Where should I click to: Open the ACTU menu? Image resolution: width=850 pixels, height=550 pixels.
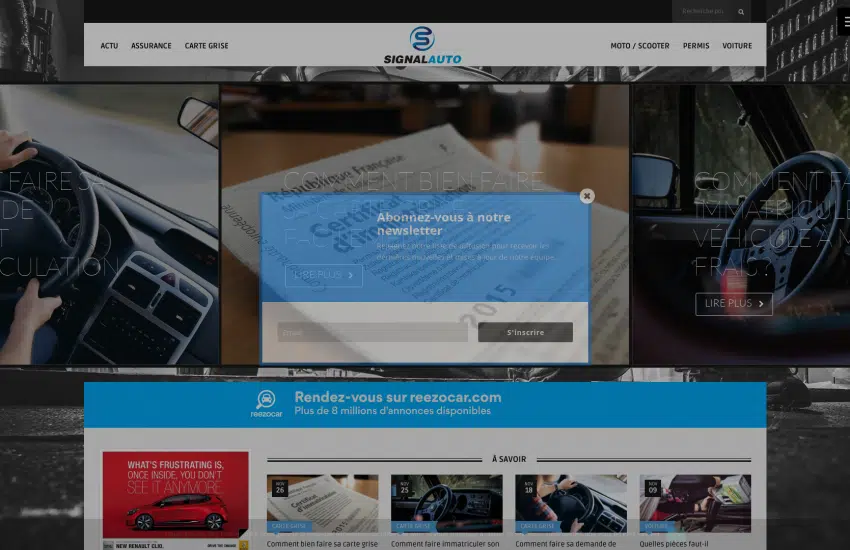tap(109, 46)
